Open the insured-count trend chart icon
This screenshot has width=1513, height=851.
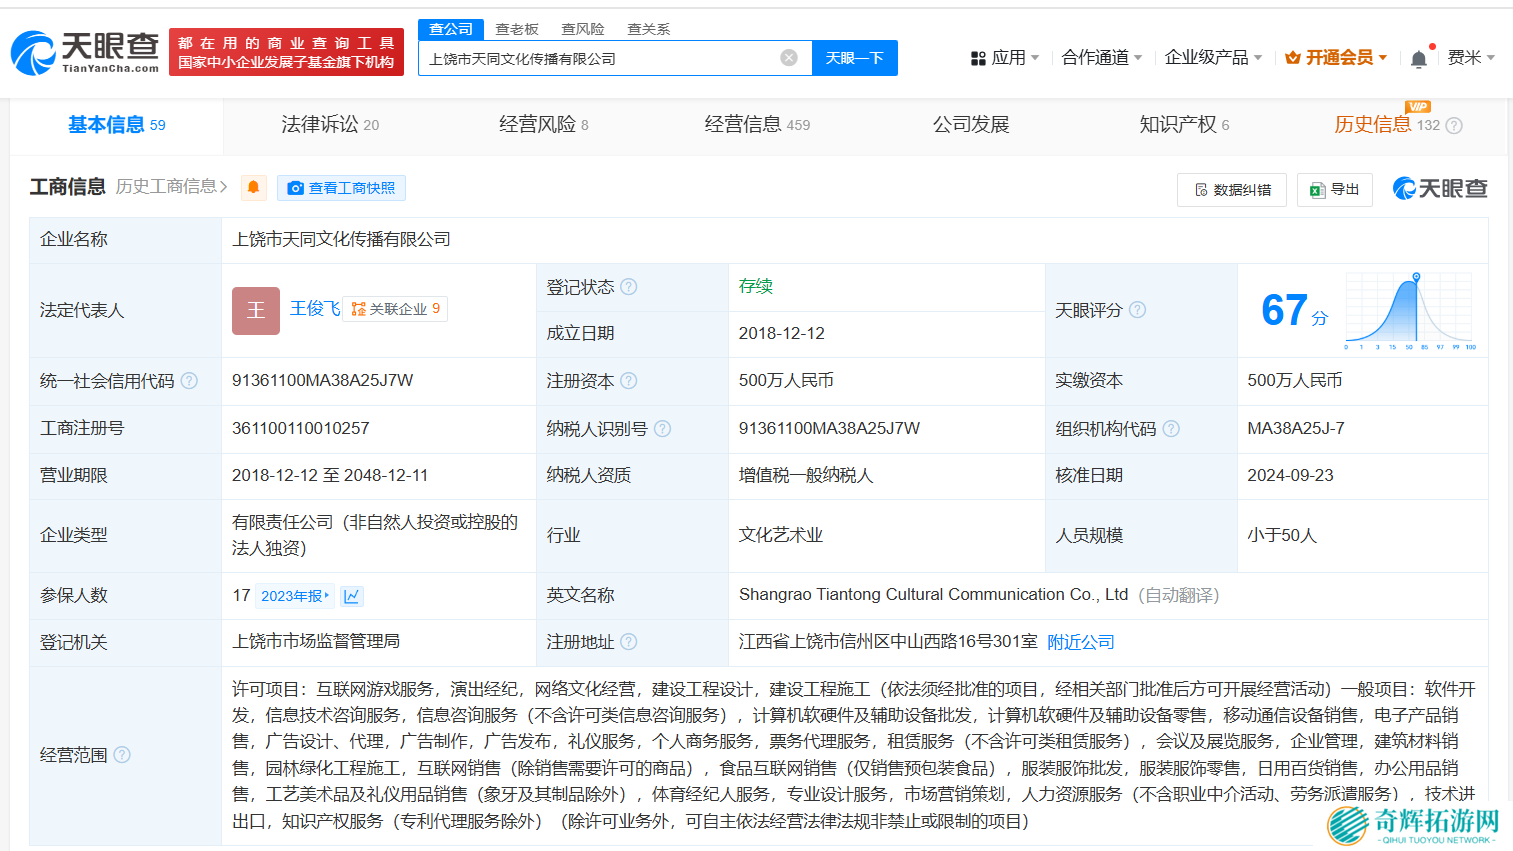[x=351, y=596]
